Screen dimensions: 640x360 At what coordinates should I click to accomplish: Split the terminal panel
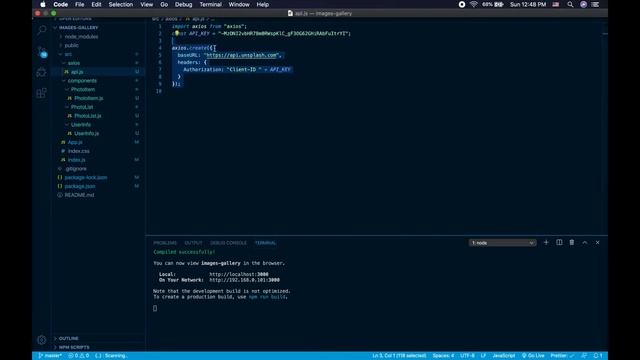click(559, 242)
